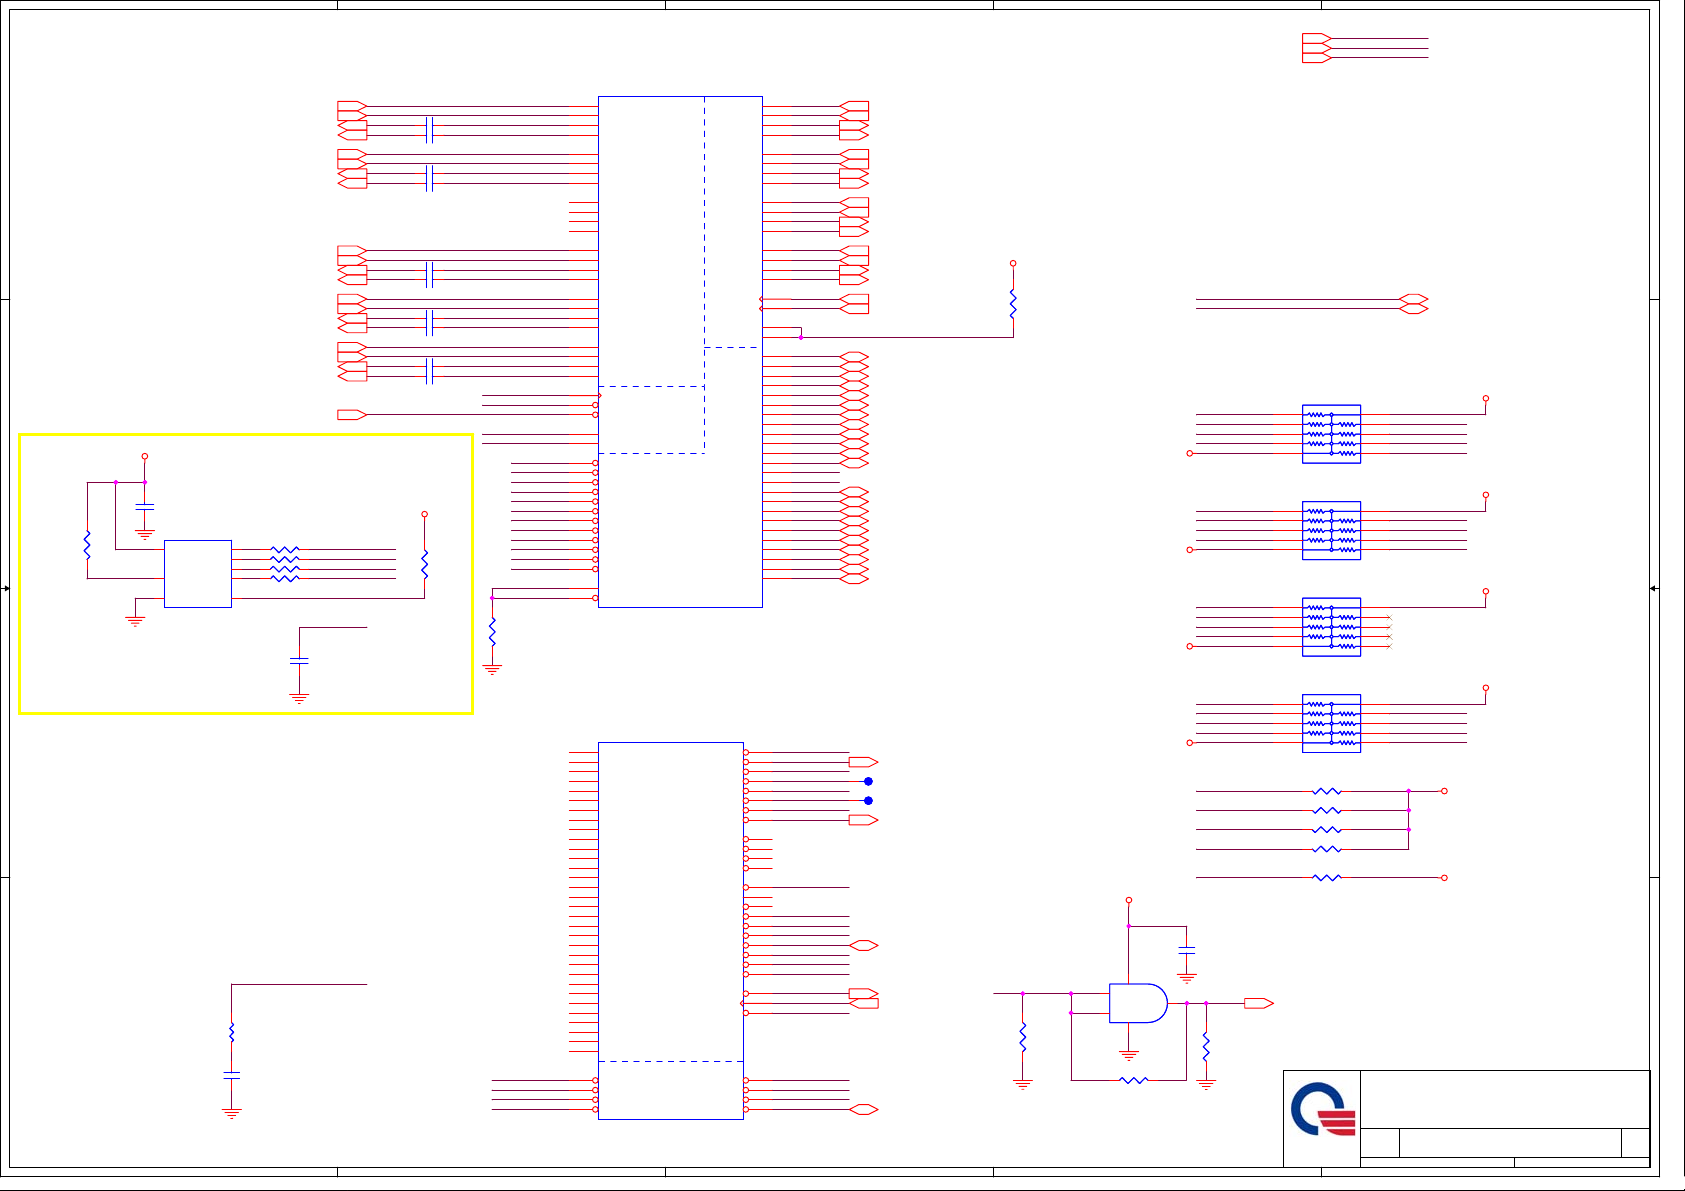Click the resistor network with unconnected X pins
The image size is (1685, 1191).
click(1331, 627)
